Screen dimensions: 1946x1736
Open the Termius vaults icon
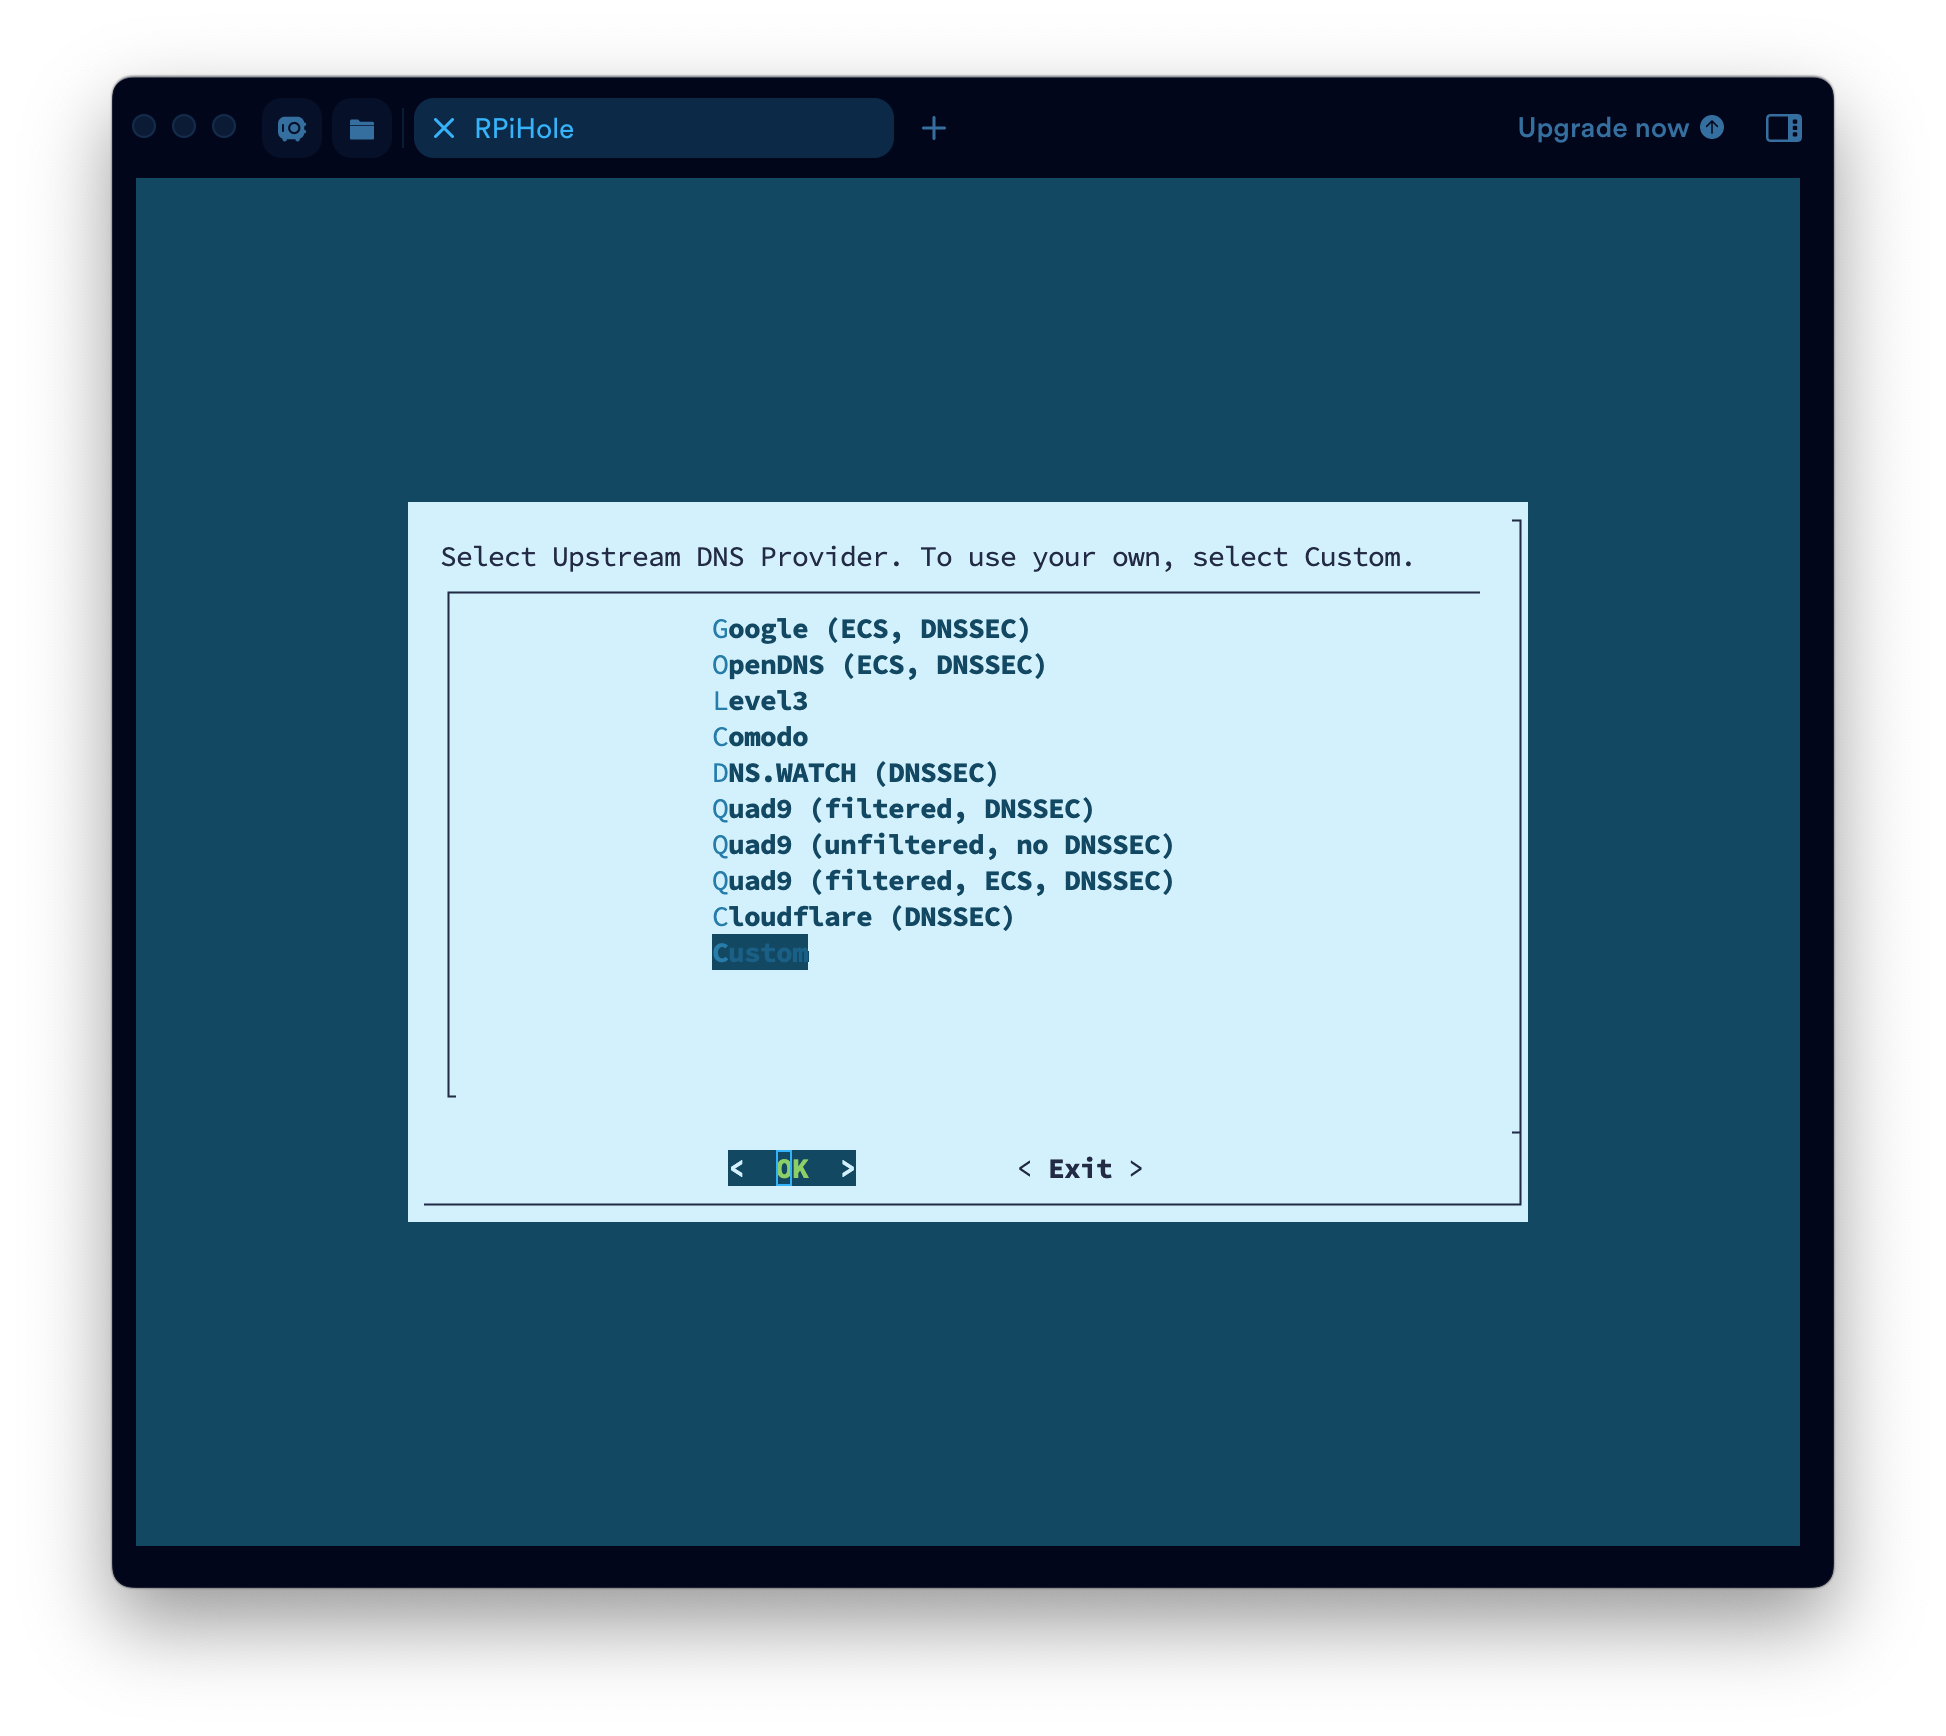[x=291, y=128]
